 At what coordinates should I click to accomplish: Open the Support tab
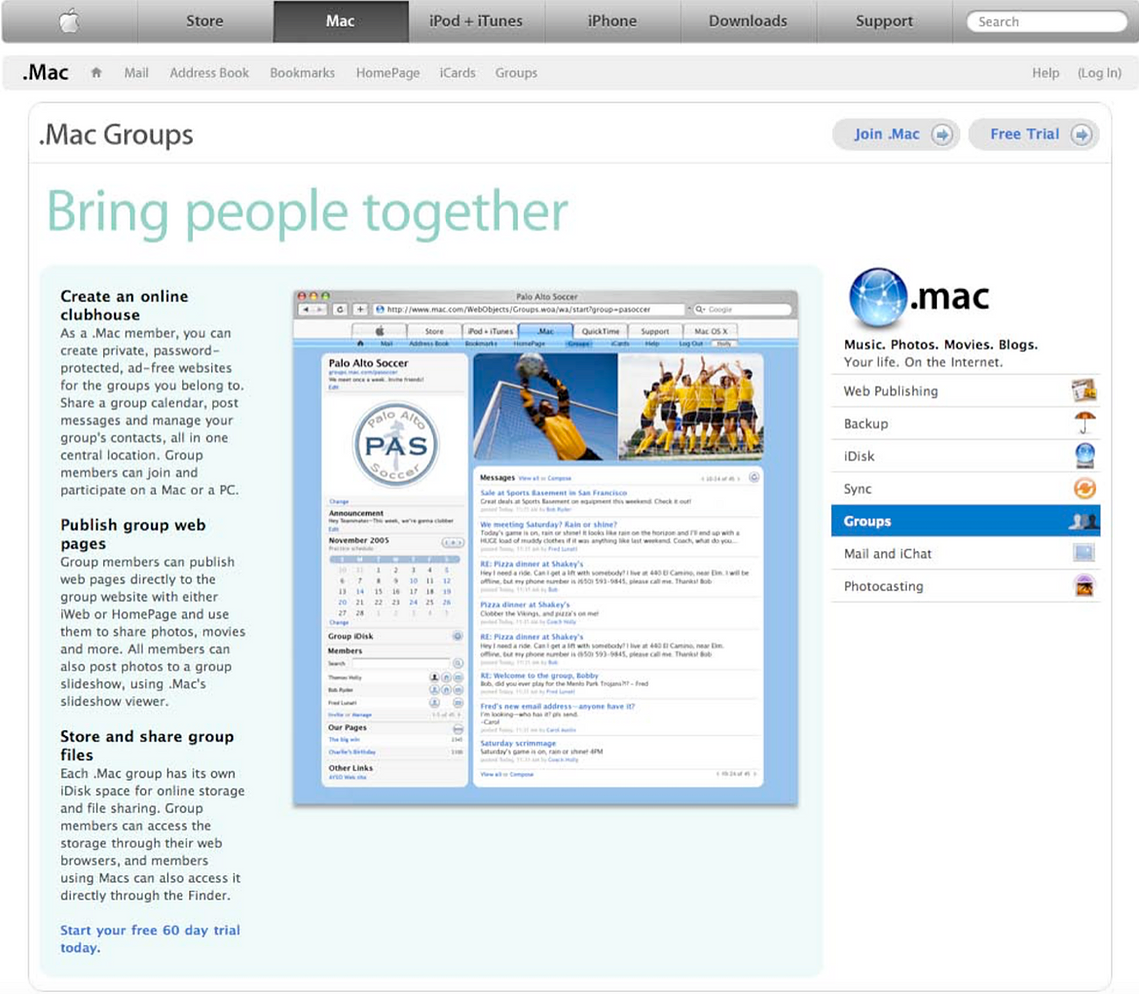pos(884,21)
